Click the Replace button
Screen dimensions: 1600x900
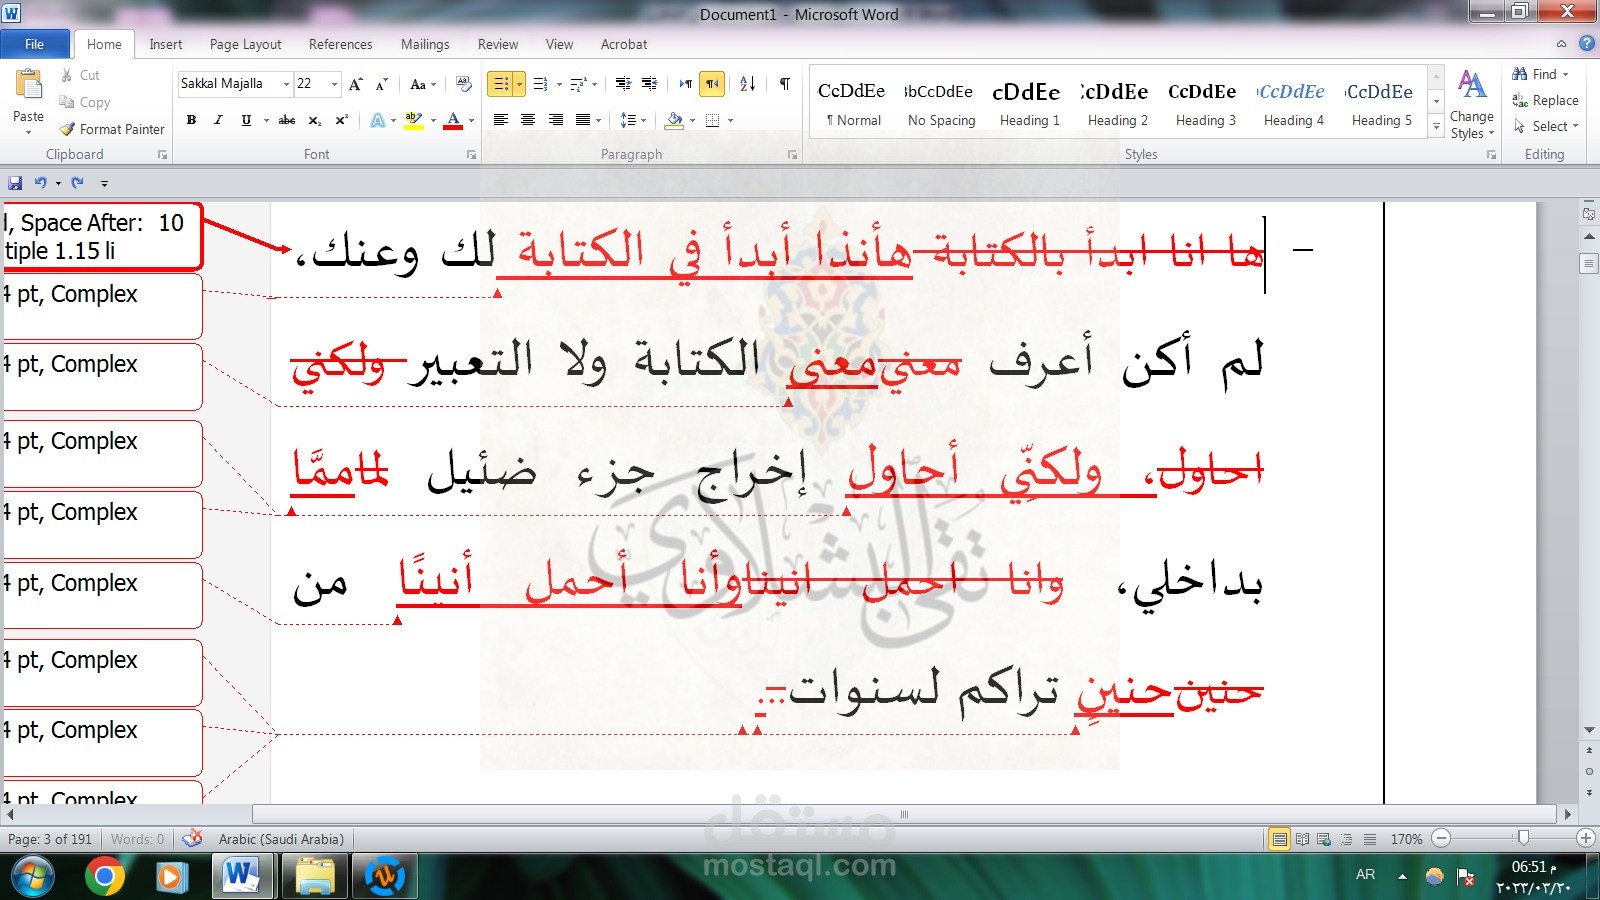[x=1545, y=100]
